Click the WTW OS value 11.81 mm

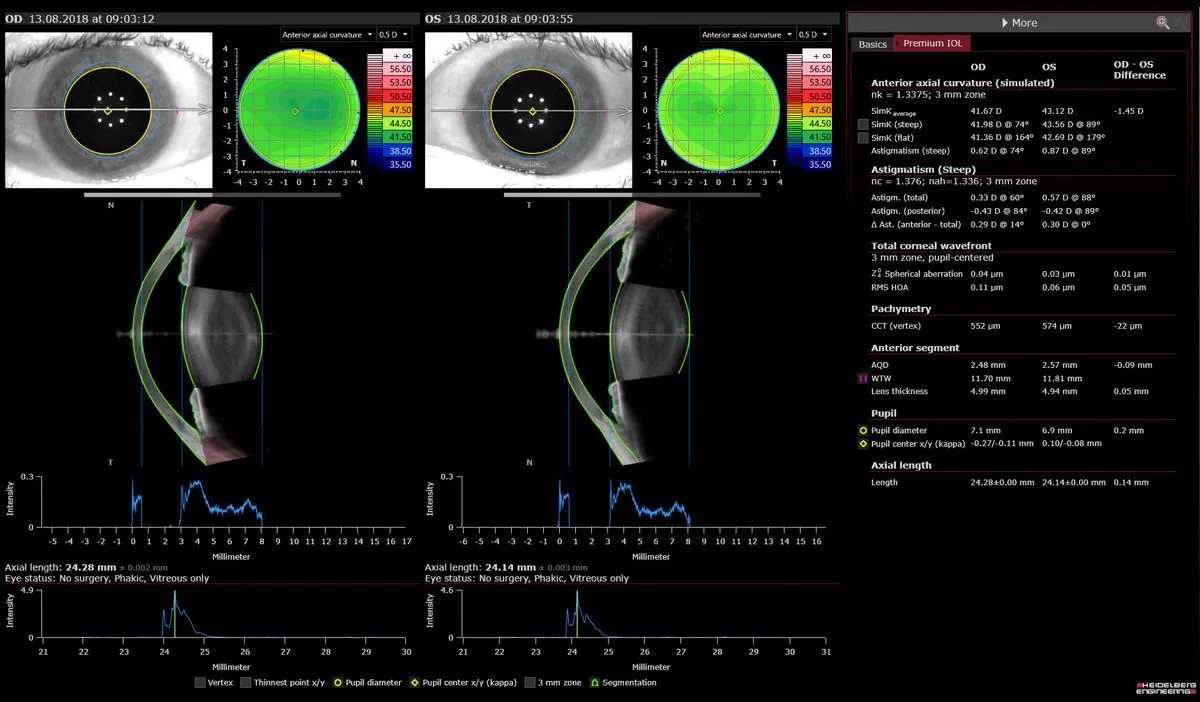coord(1062,379)
